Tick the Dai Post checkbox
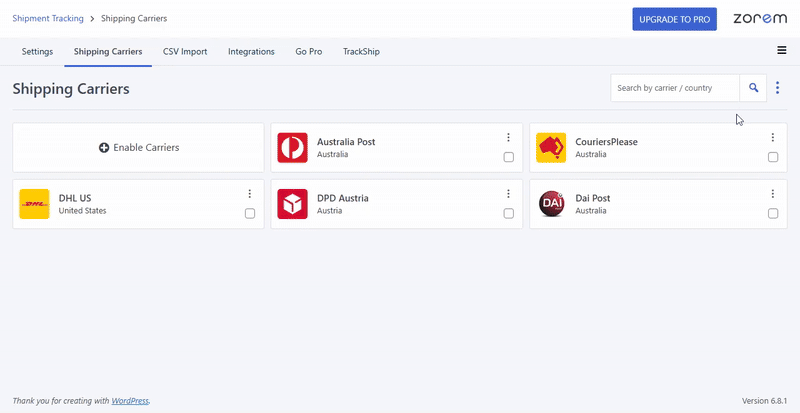Viewport: 800px width, 413px height. tap(773, 214)
